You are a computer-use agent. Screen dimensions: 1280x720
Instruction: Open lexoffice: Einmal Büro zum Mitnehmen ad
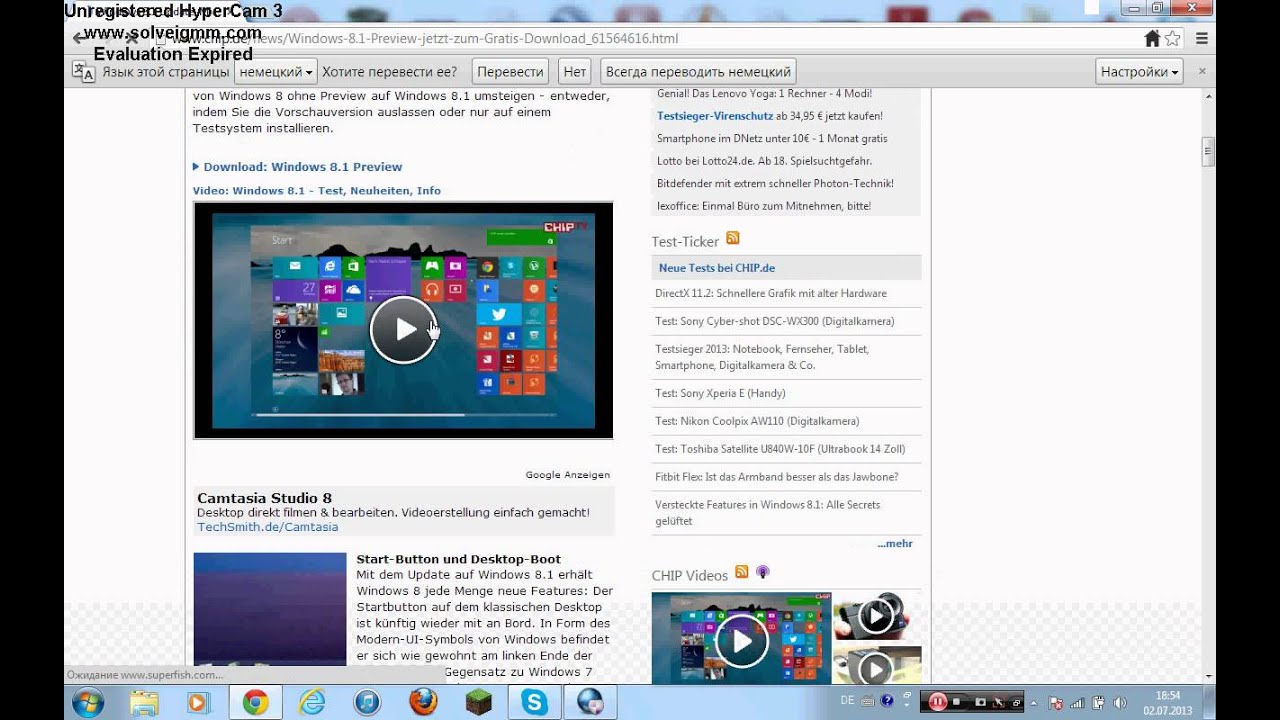point(764,206)
